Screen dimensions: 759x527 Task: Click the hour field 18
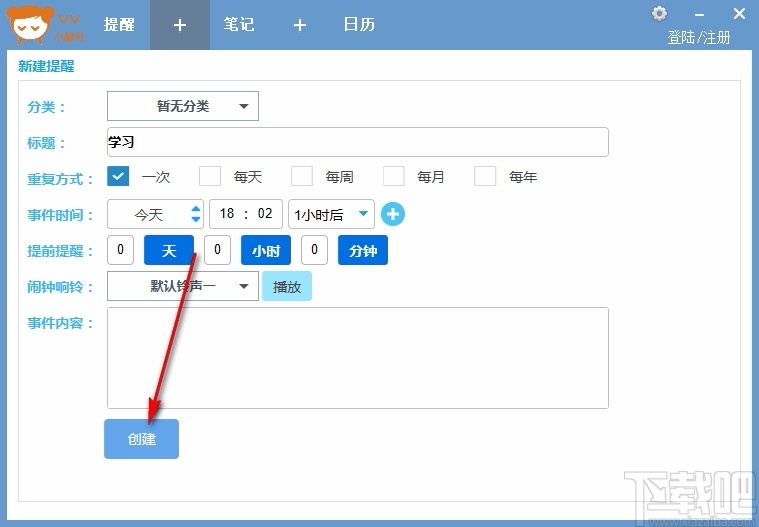click(x=227, y=213)
